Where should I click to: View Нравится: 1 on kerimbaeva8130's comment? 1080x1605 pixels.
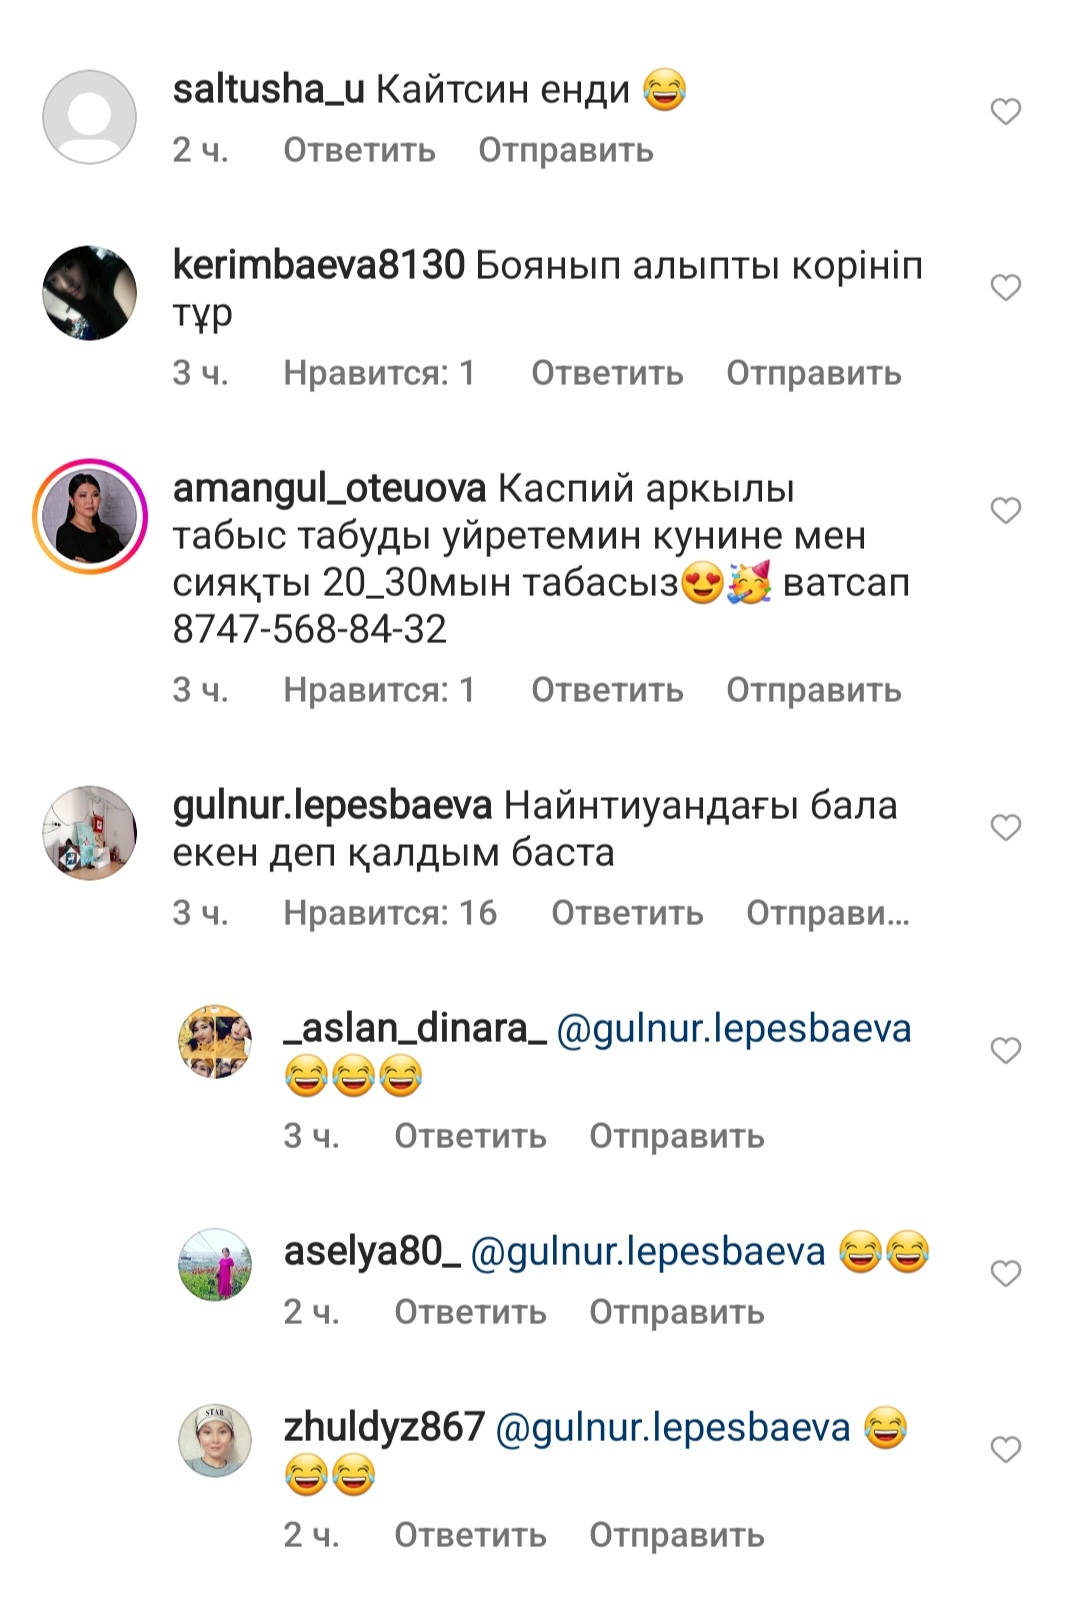(379, 373)
